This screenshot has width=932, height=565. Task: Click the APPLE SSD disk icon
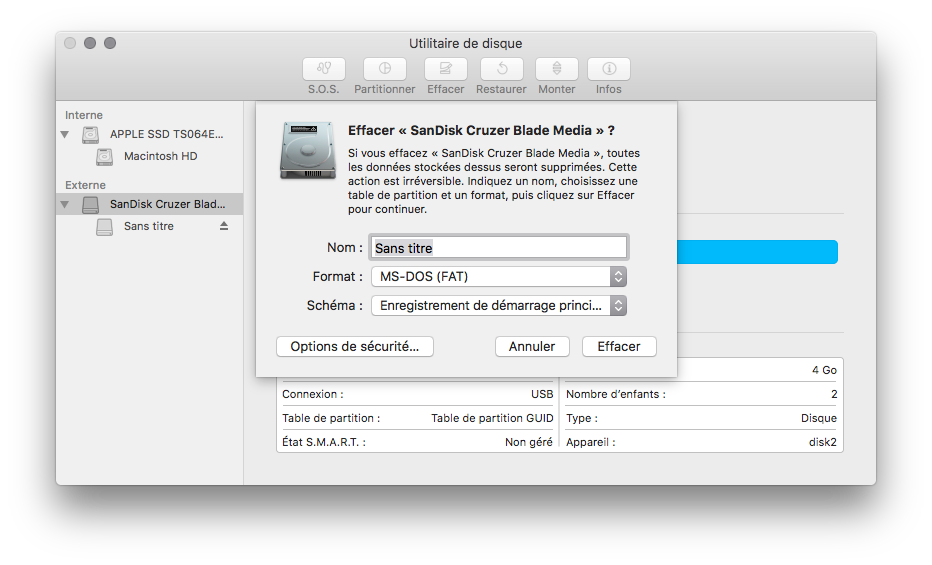90,134
